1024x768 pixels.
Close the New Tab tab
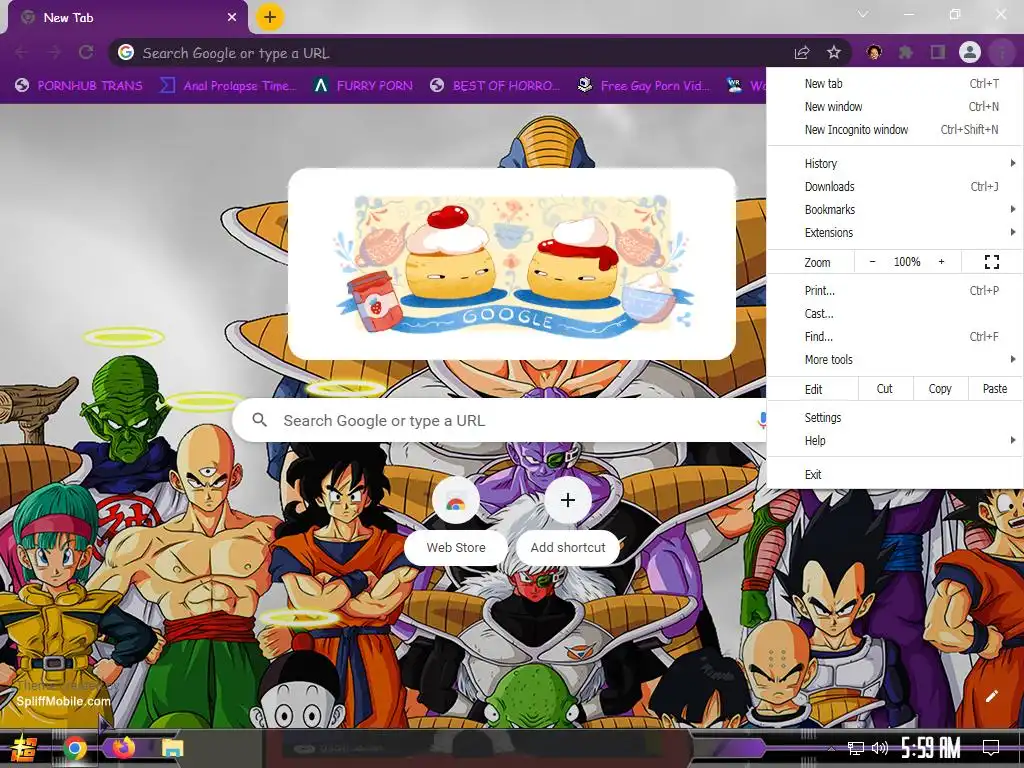click(x=232, y=18)
